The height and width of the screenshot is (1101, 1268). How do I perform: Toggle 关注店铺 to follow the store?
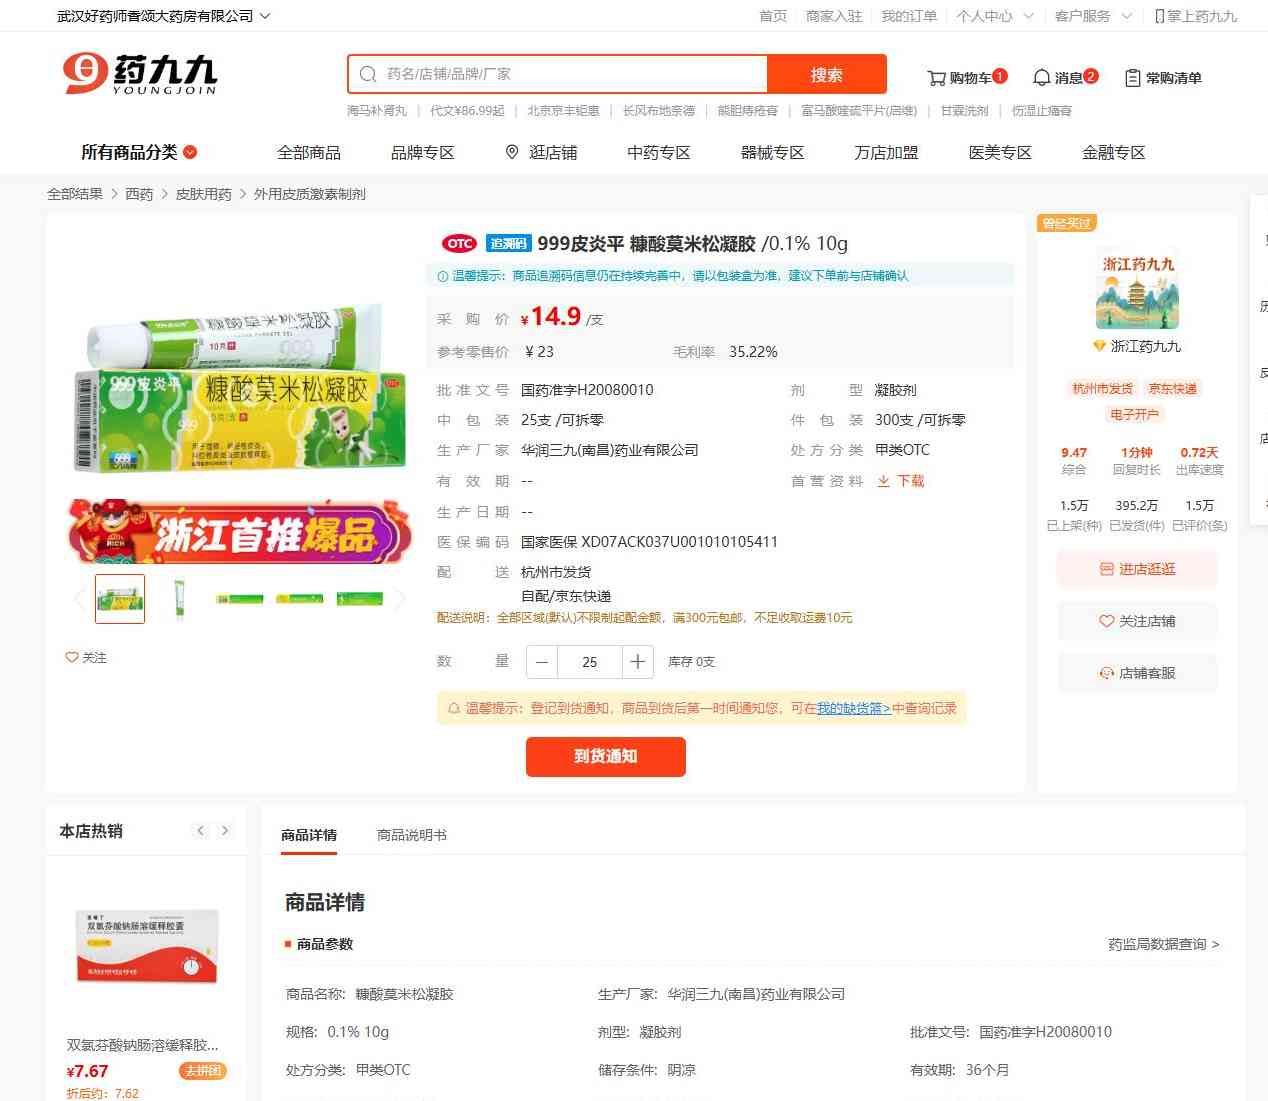click(x=1137, y=621)
